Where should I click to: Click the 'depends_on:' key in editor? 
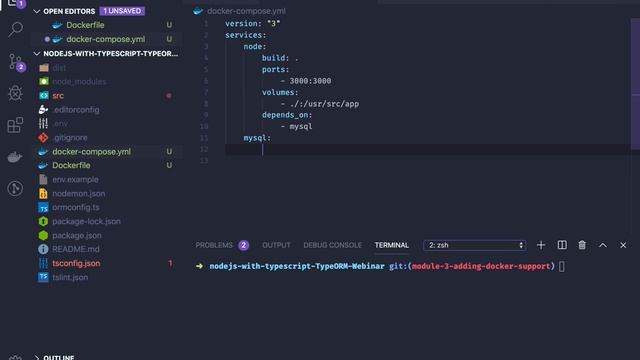[287, 115]
